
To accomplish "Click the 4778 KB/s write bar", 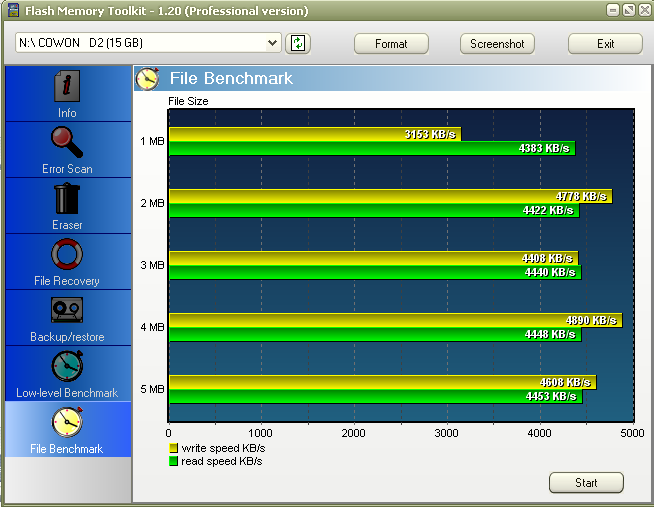I will [x=390, y=196].
